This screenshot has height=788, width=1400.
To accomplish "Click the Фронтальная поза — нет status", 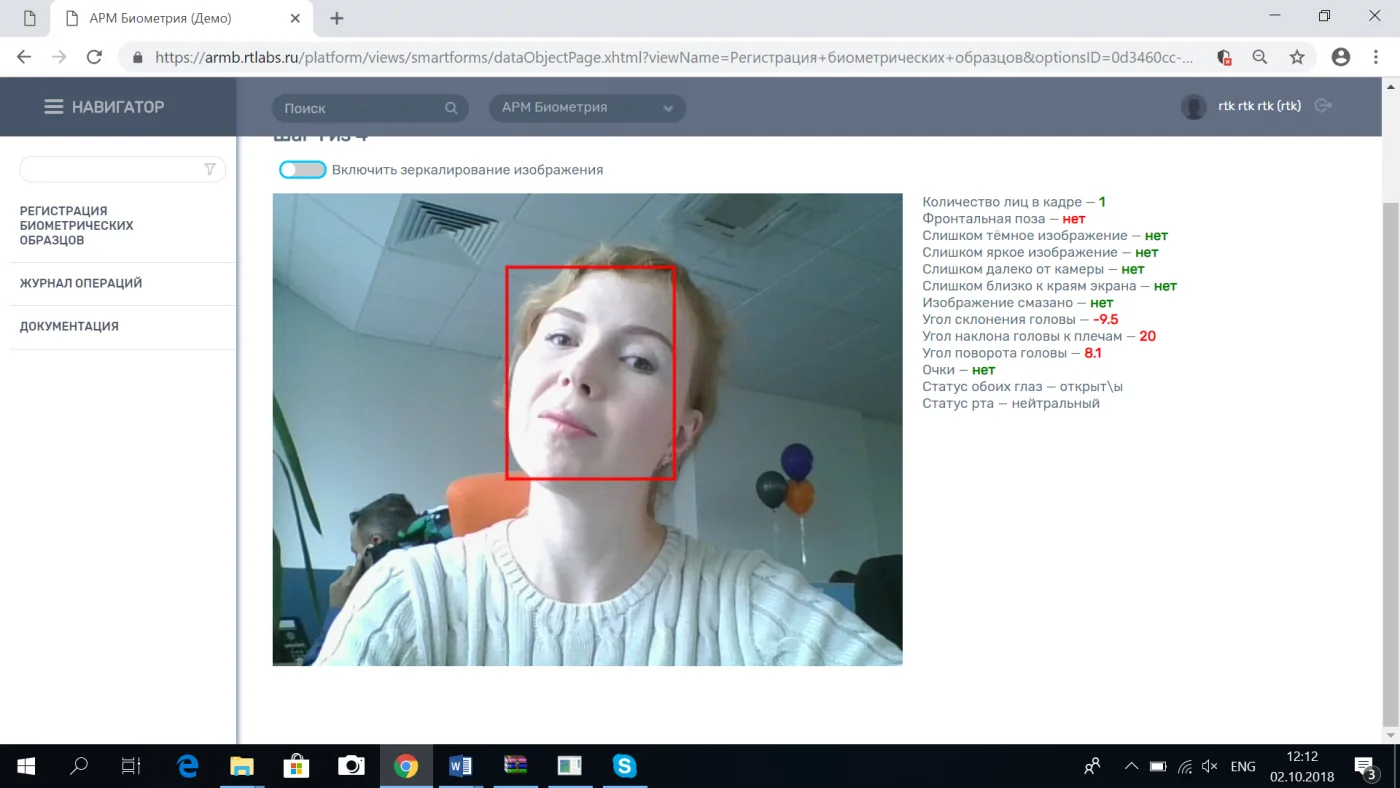I will [1003, 219].
